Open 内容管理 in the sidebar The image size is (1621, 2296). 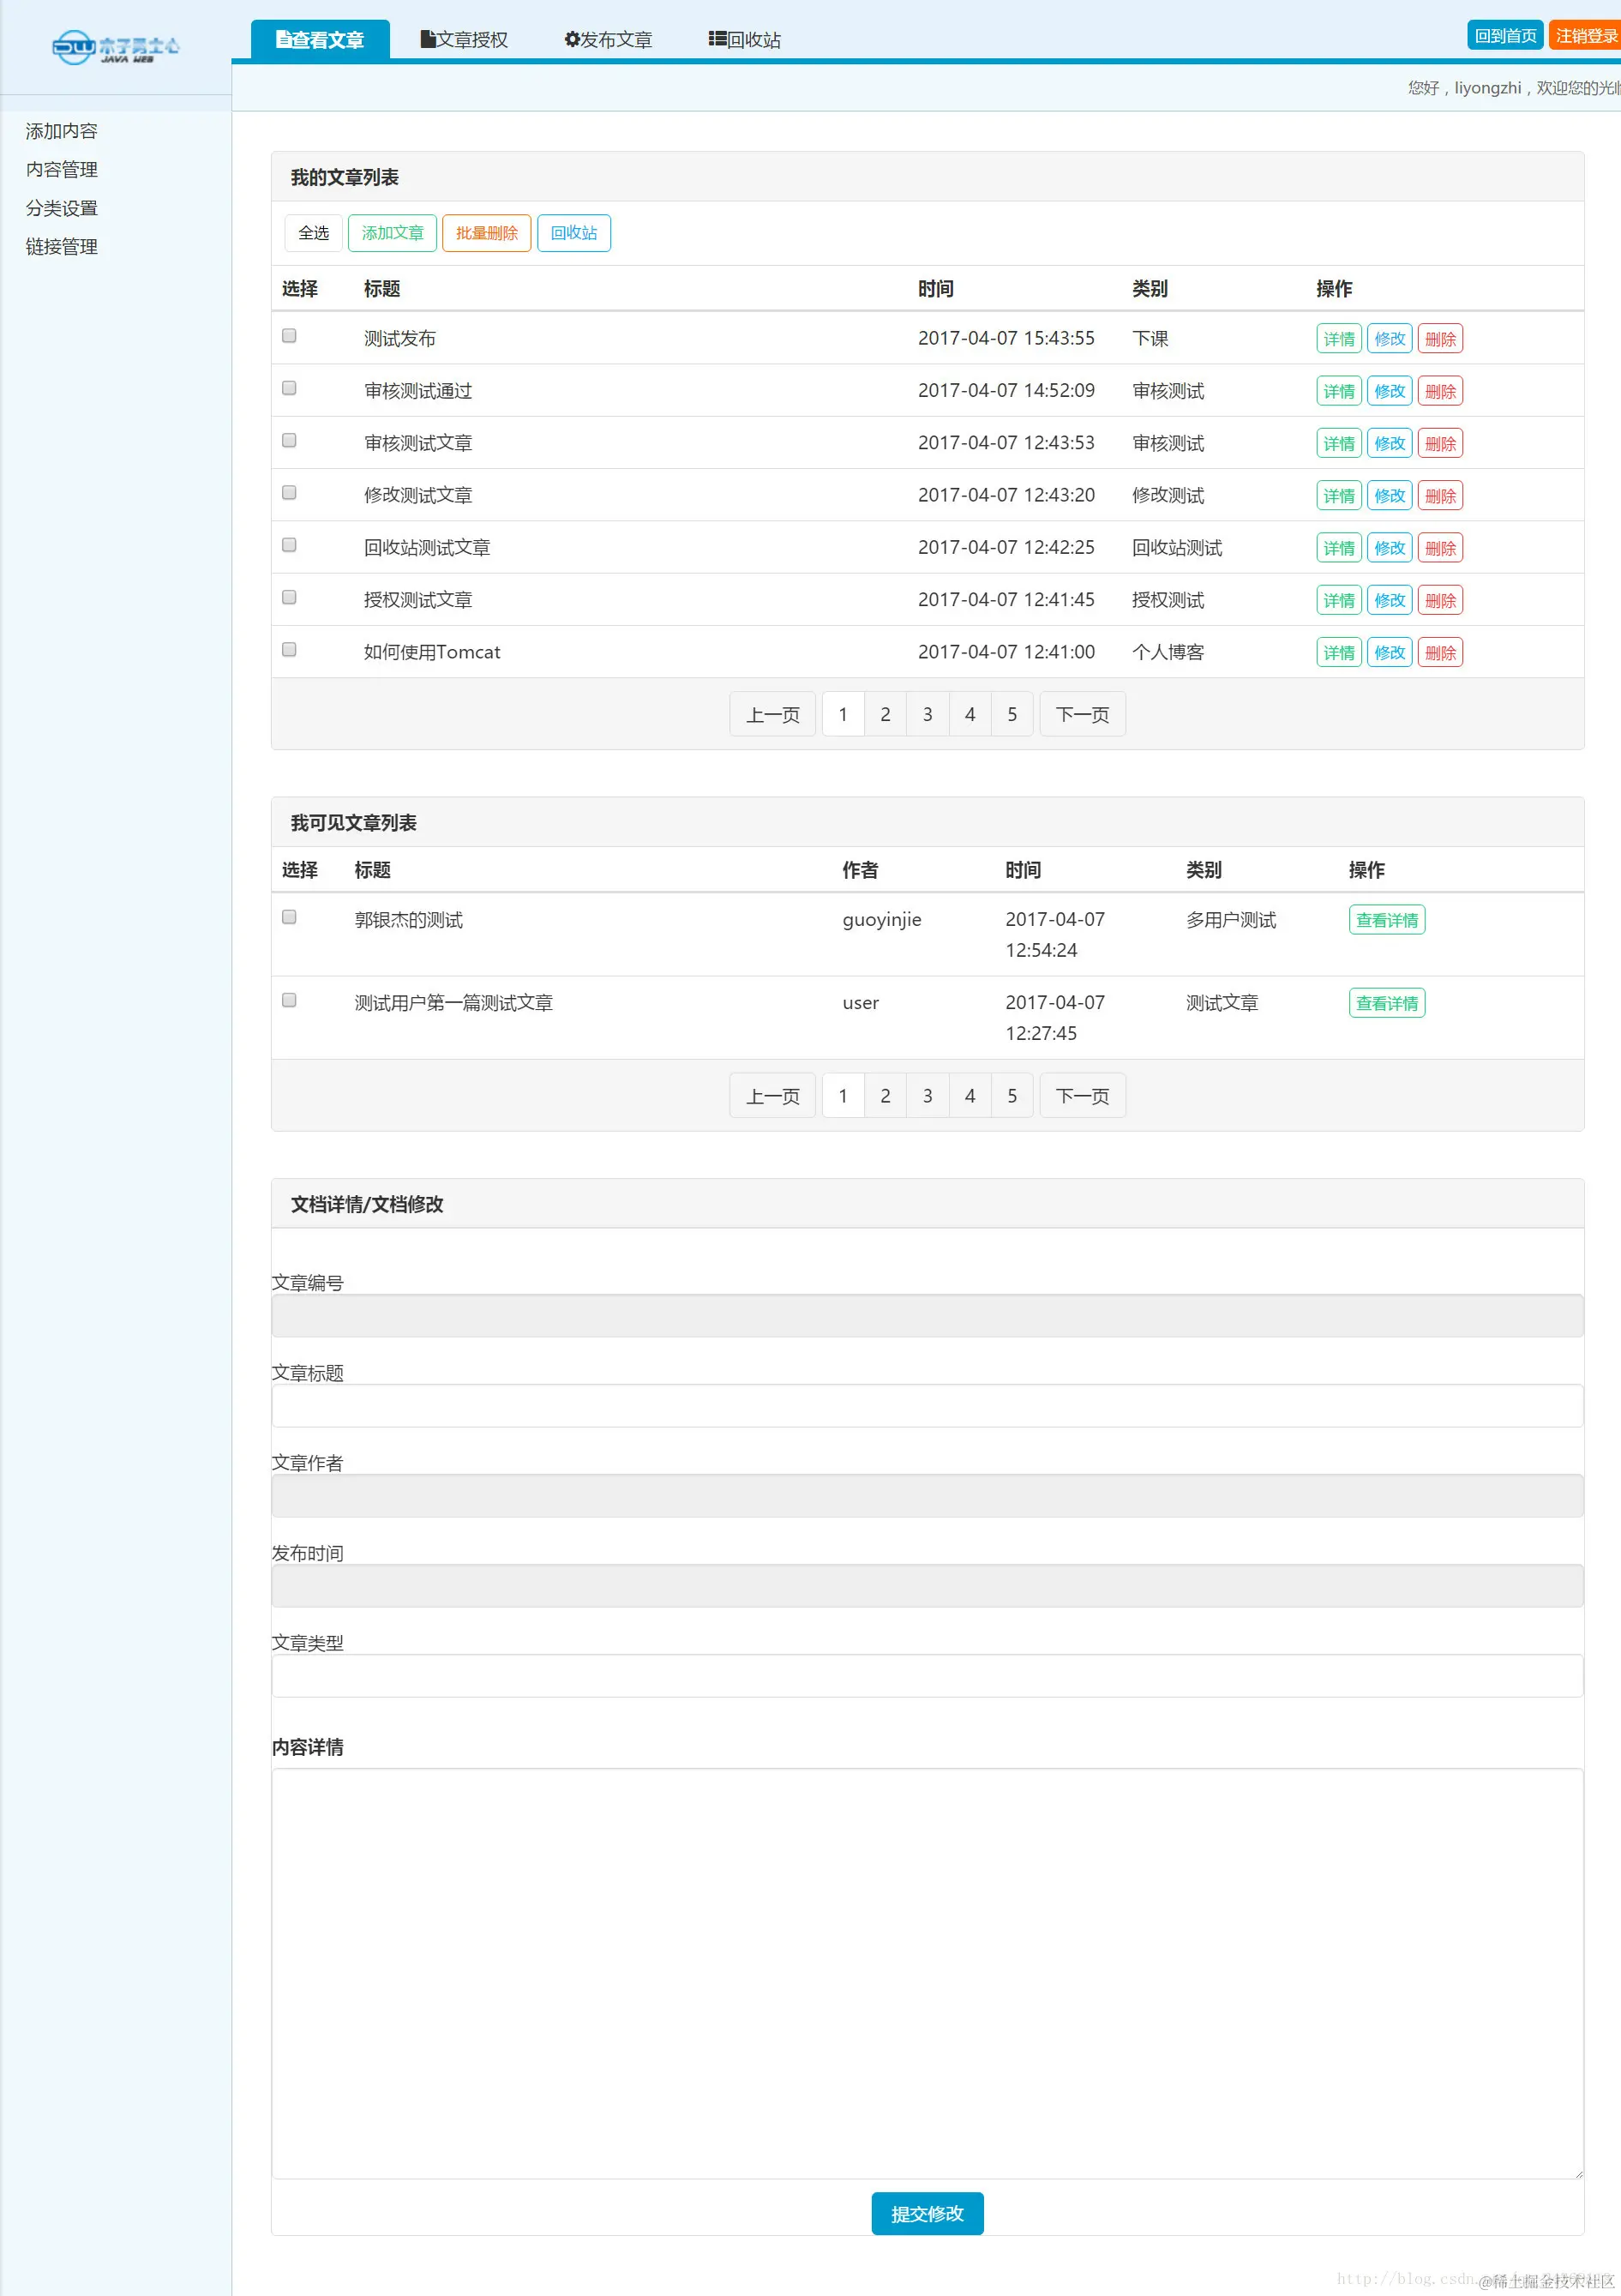click(62, 169)
